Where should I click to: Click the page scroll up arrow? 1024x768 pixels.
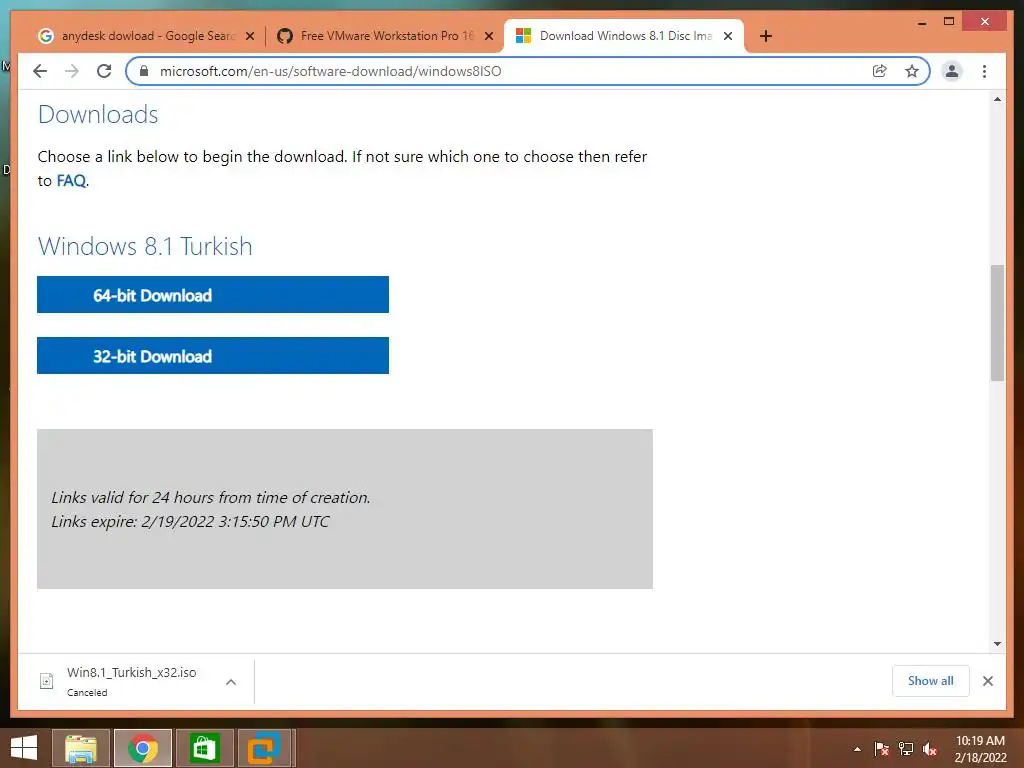click(x=997, y=99)
